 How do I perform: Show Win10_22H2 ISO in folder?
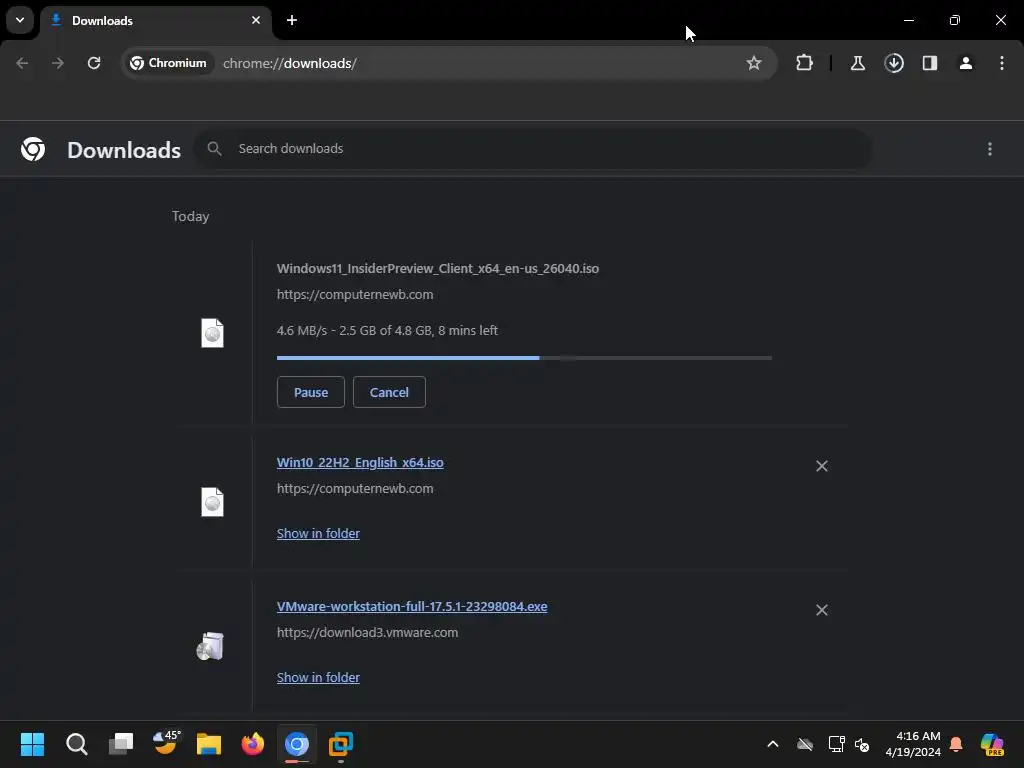[318, 533]
